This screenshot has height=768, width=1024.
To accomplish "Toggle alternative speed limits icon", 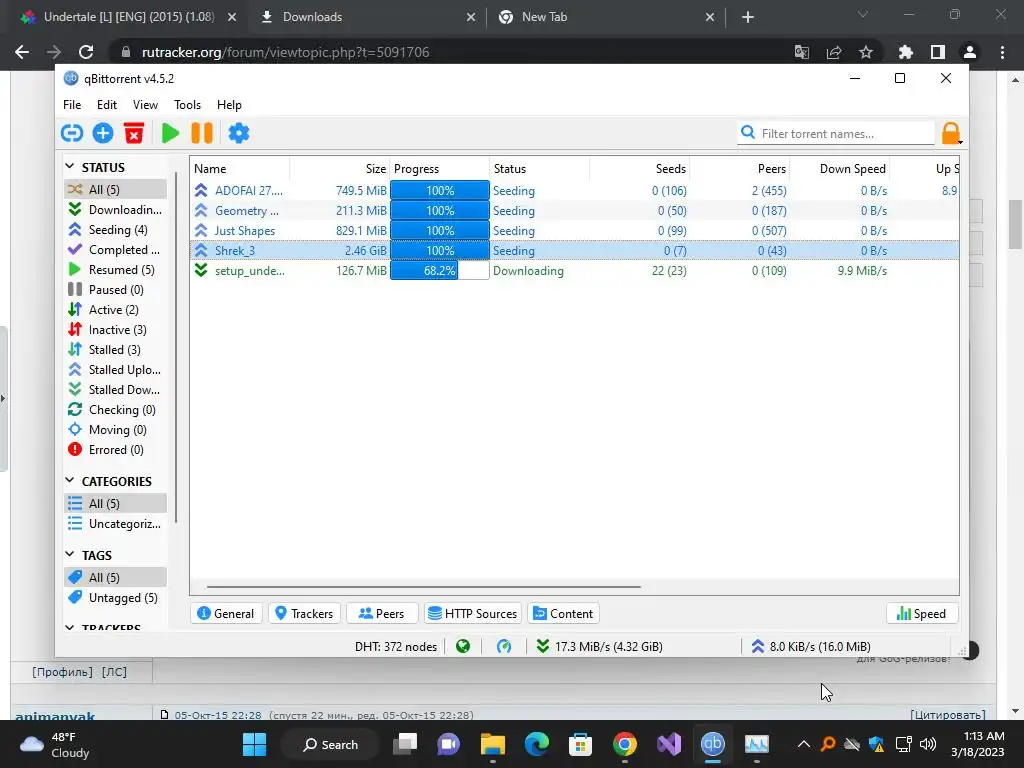I will tap(504, 647).
